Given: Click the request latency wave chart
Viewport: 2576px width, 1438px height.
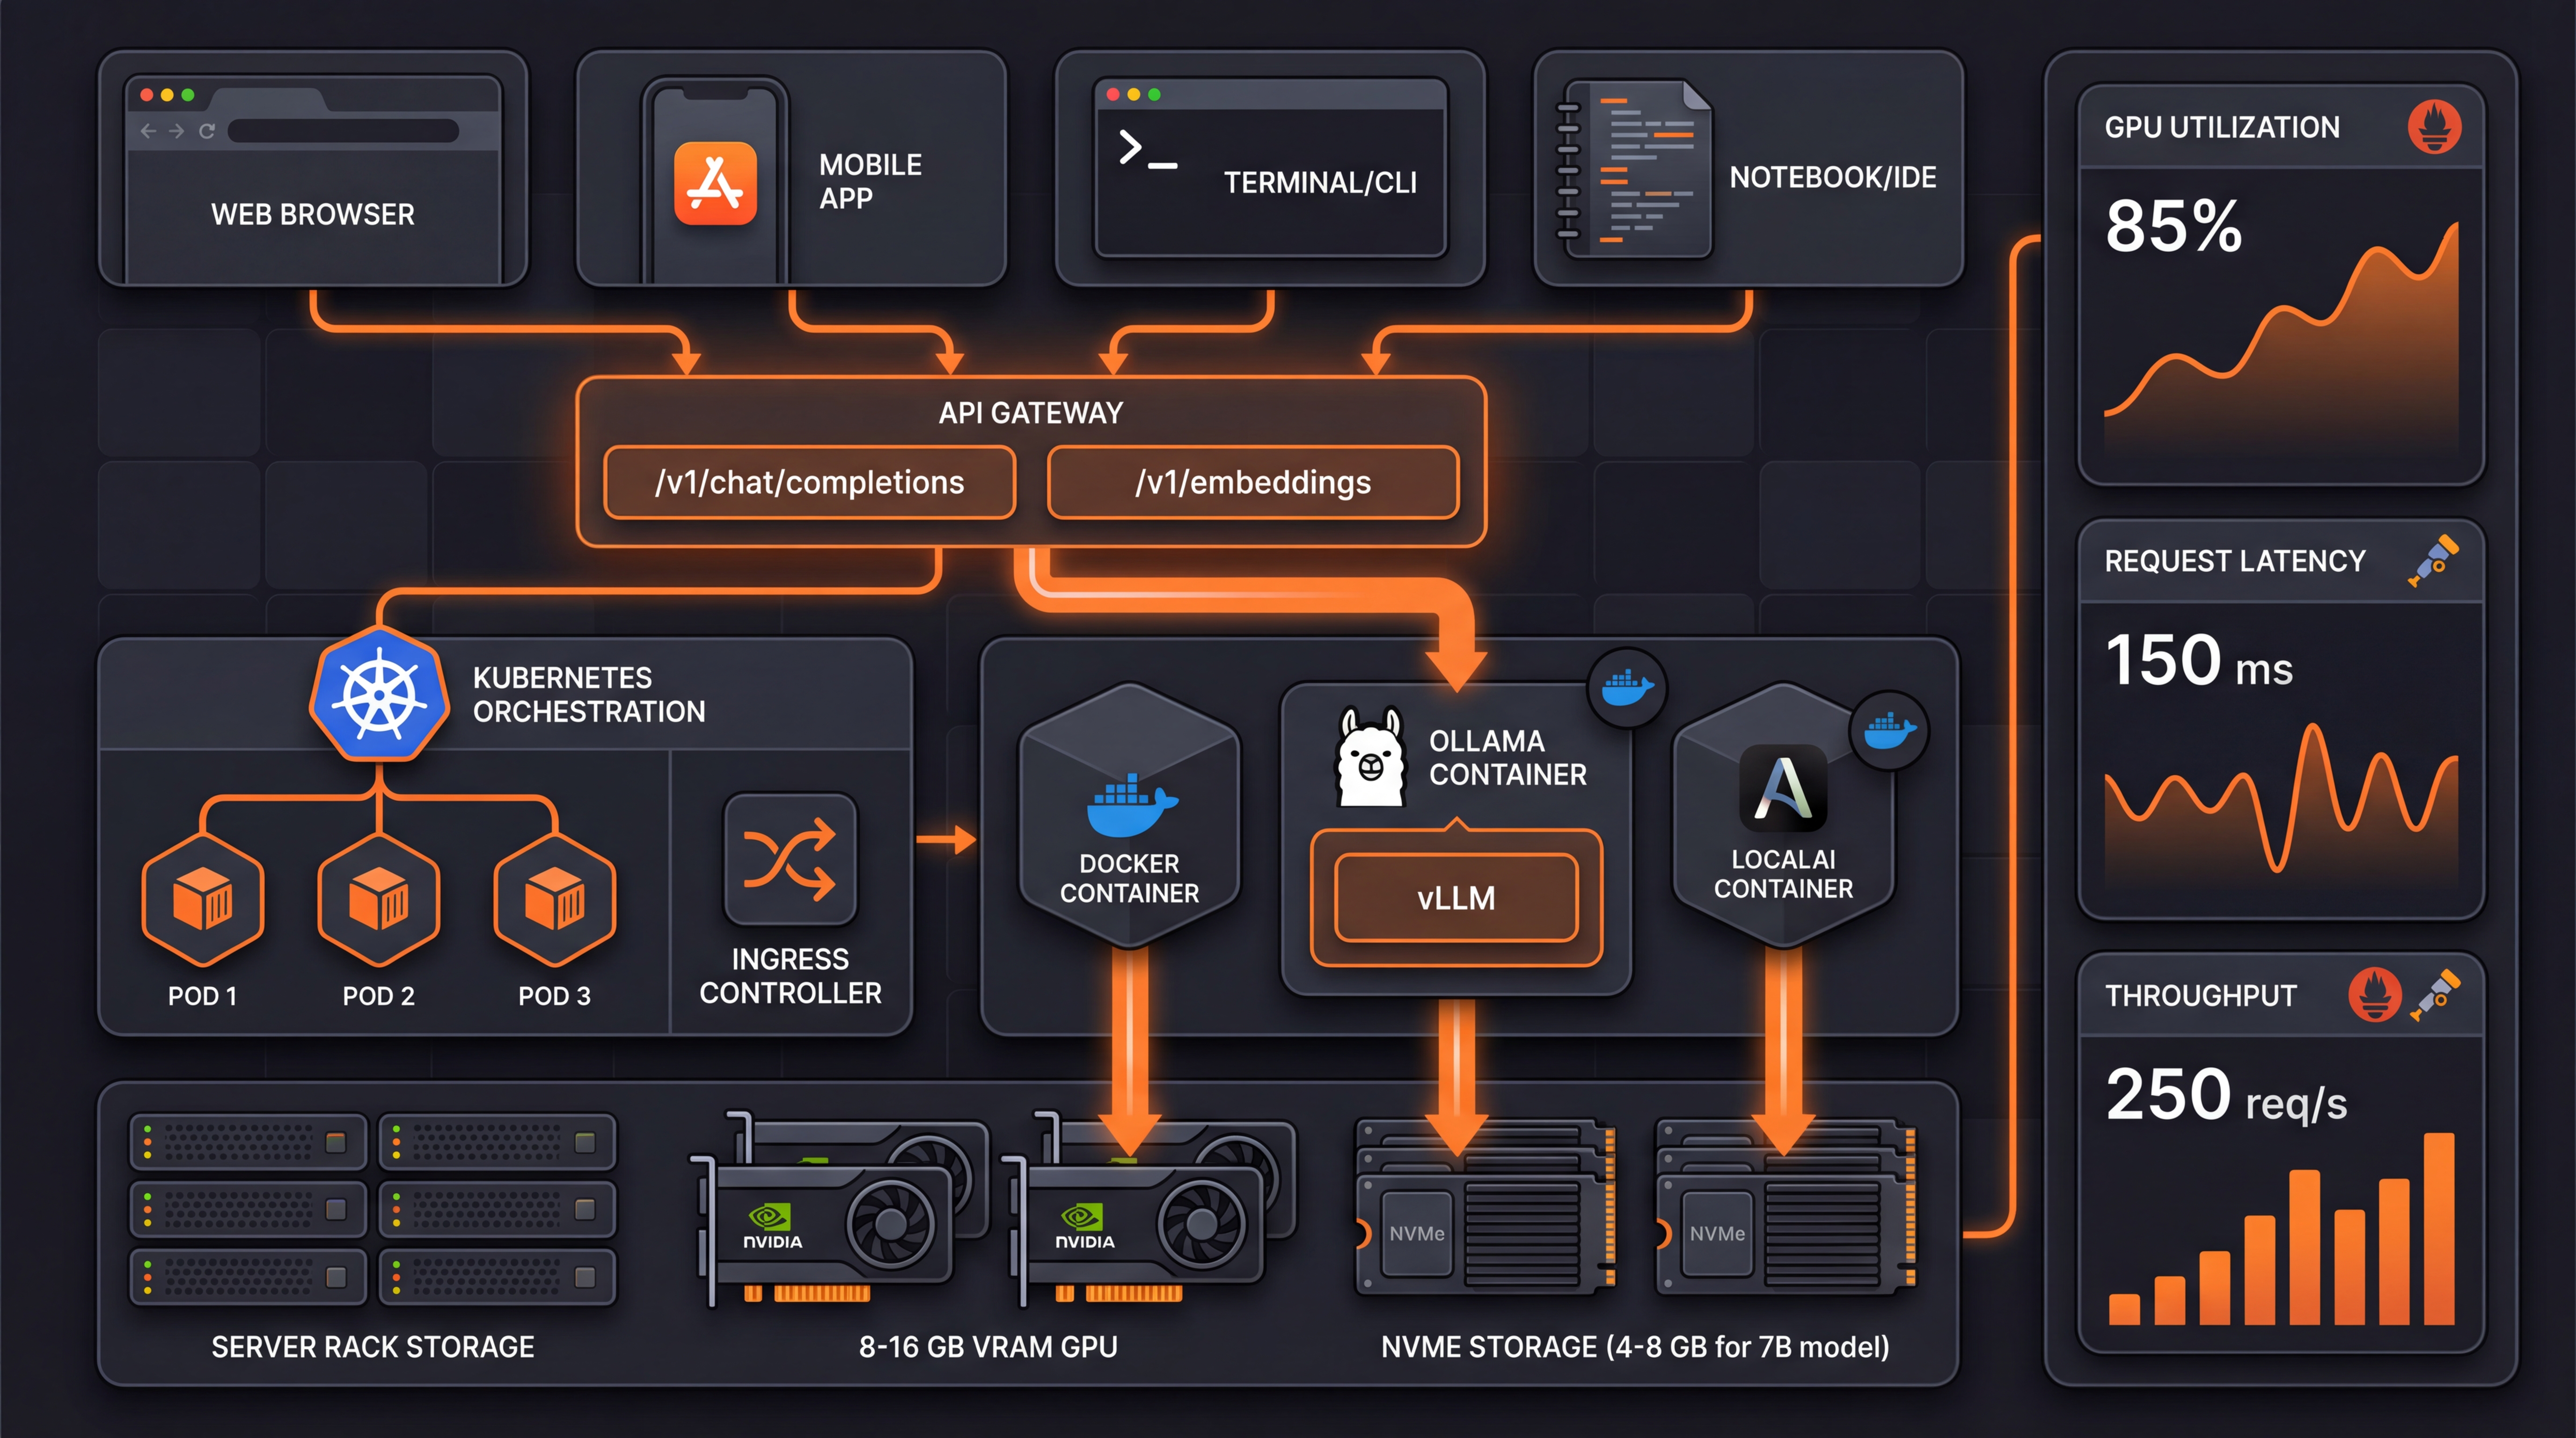Looking at the screenshot, I should pyautogui.click(x=2281, y=805).
